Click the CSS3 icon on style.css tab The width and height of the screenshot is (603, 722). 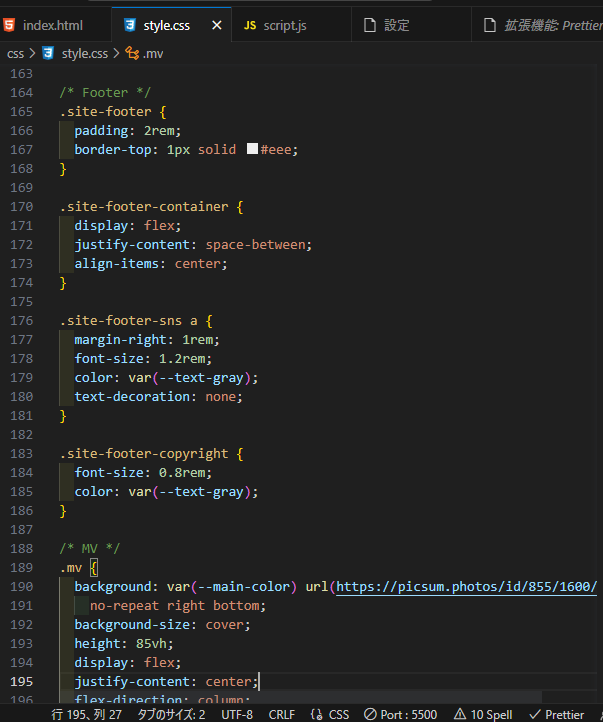[130, 25]
